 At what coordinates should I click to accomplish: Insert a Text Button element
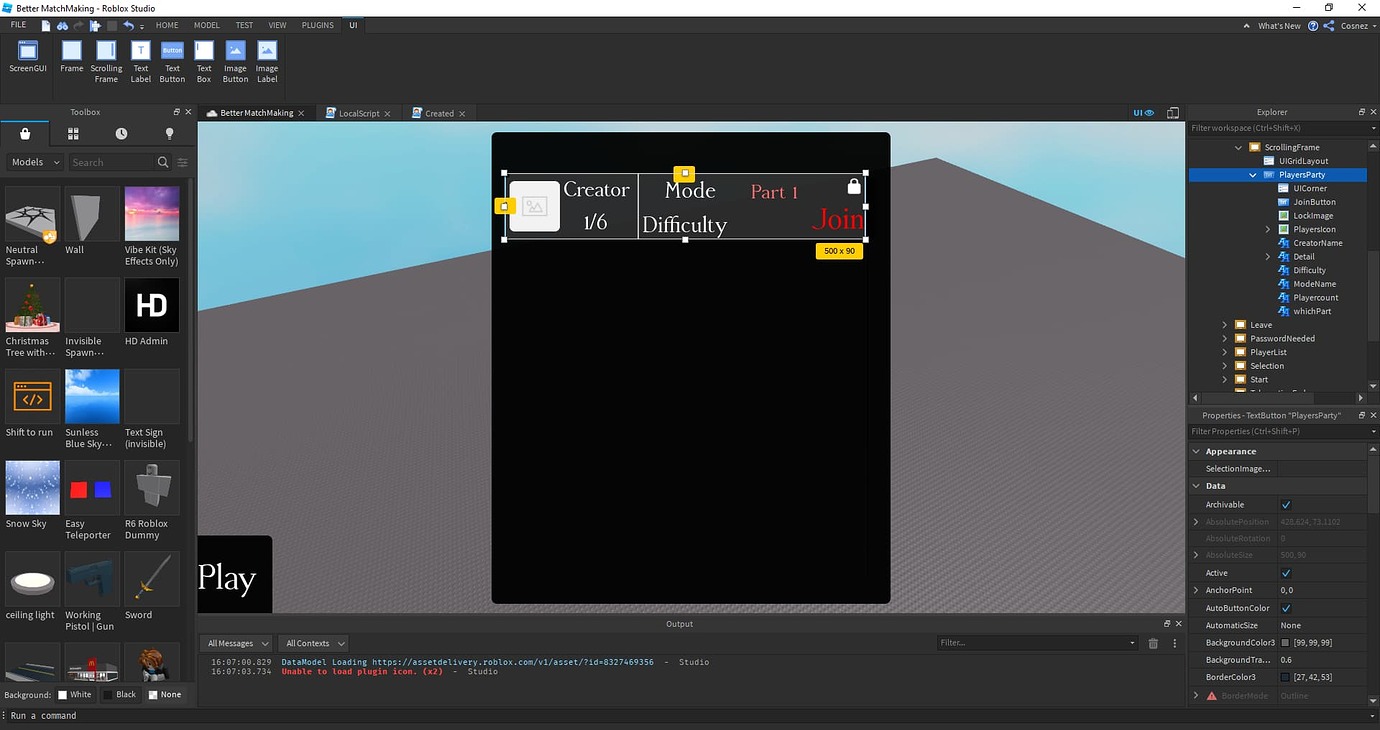[x=172, y=61]
